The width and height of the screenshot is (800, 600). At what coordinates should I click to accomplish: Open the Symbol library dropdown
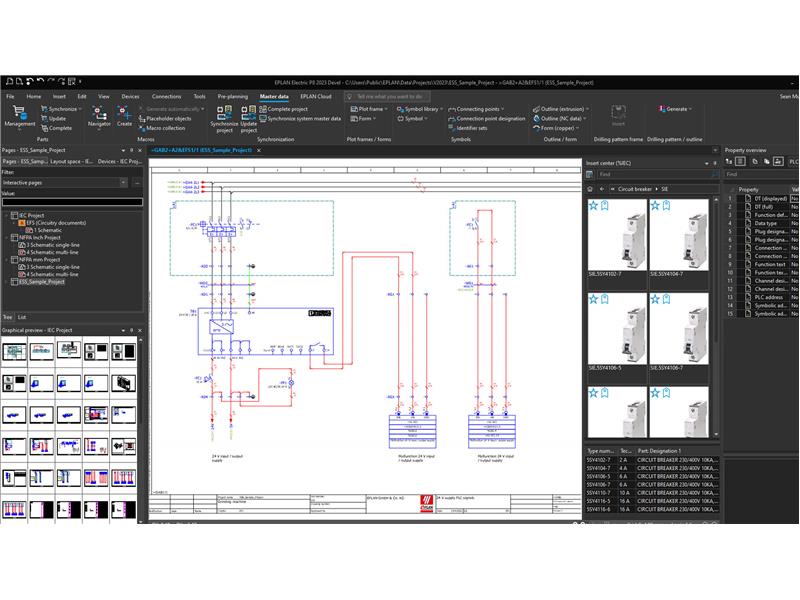click(x=419, y=109)
